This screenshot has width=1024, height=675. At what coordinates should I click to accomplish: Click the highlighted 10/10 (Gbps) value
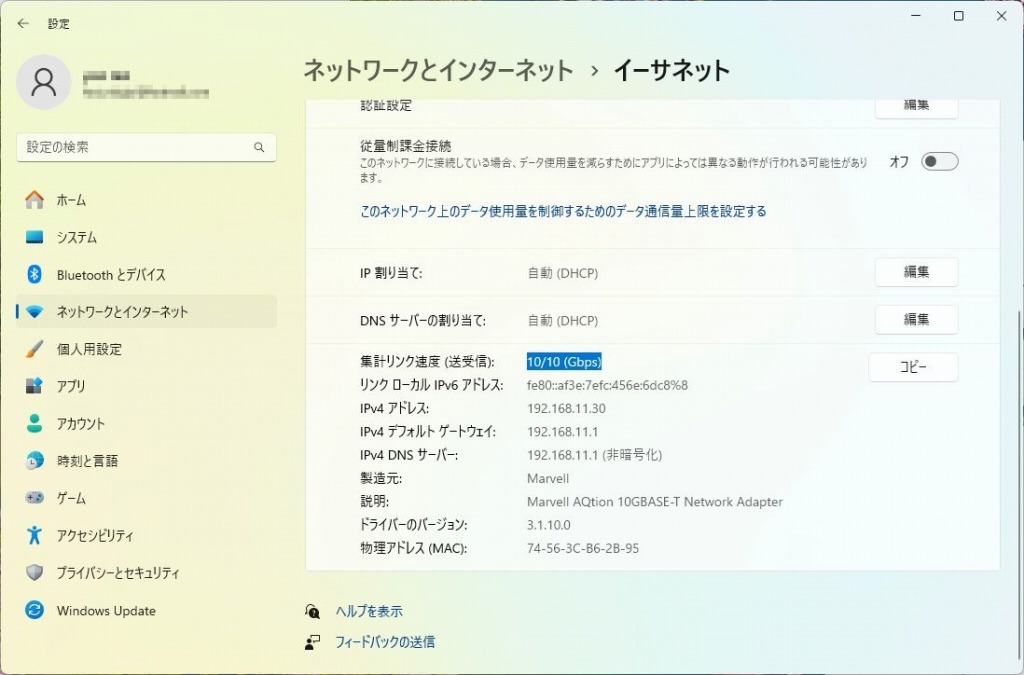pos(564,362)
